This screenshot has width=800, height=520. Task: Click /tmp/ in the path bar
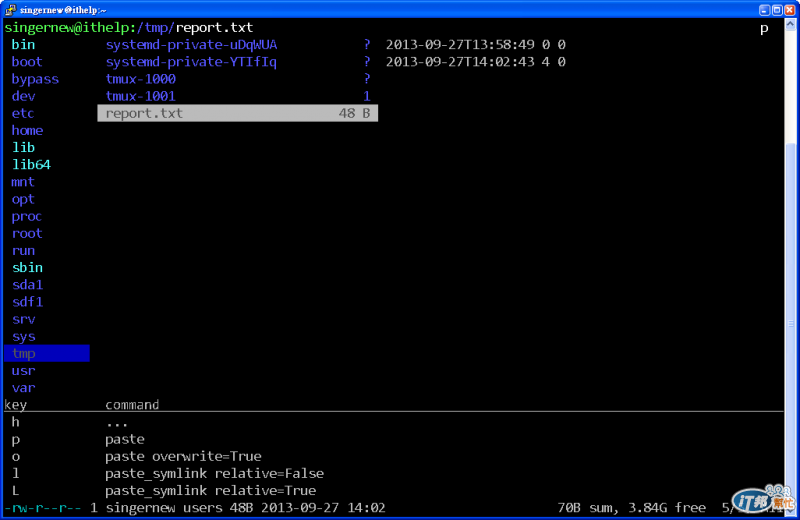(x=156, y=28)
